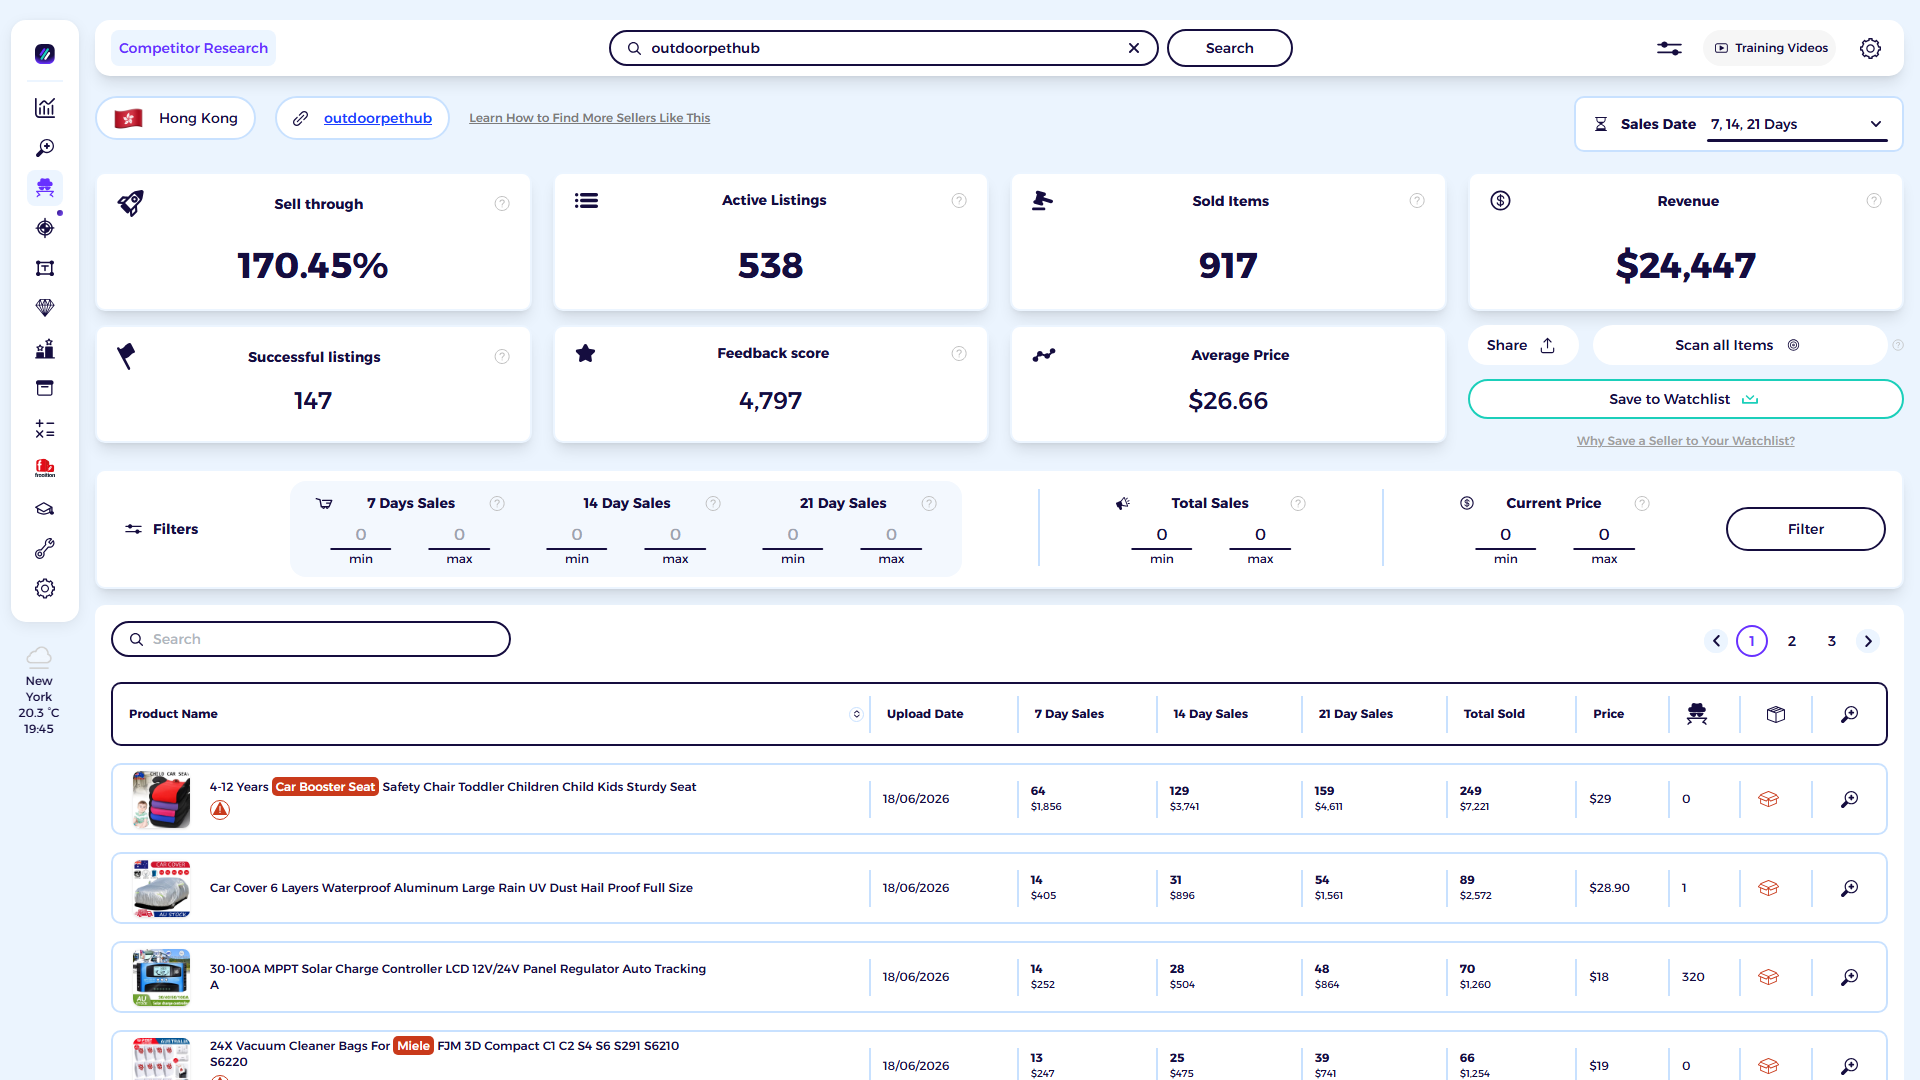Open the target crosshair sidebar icon
Image resolution: width=1920 pixels, height=1080 pixels.
click(x=45, y=228)
